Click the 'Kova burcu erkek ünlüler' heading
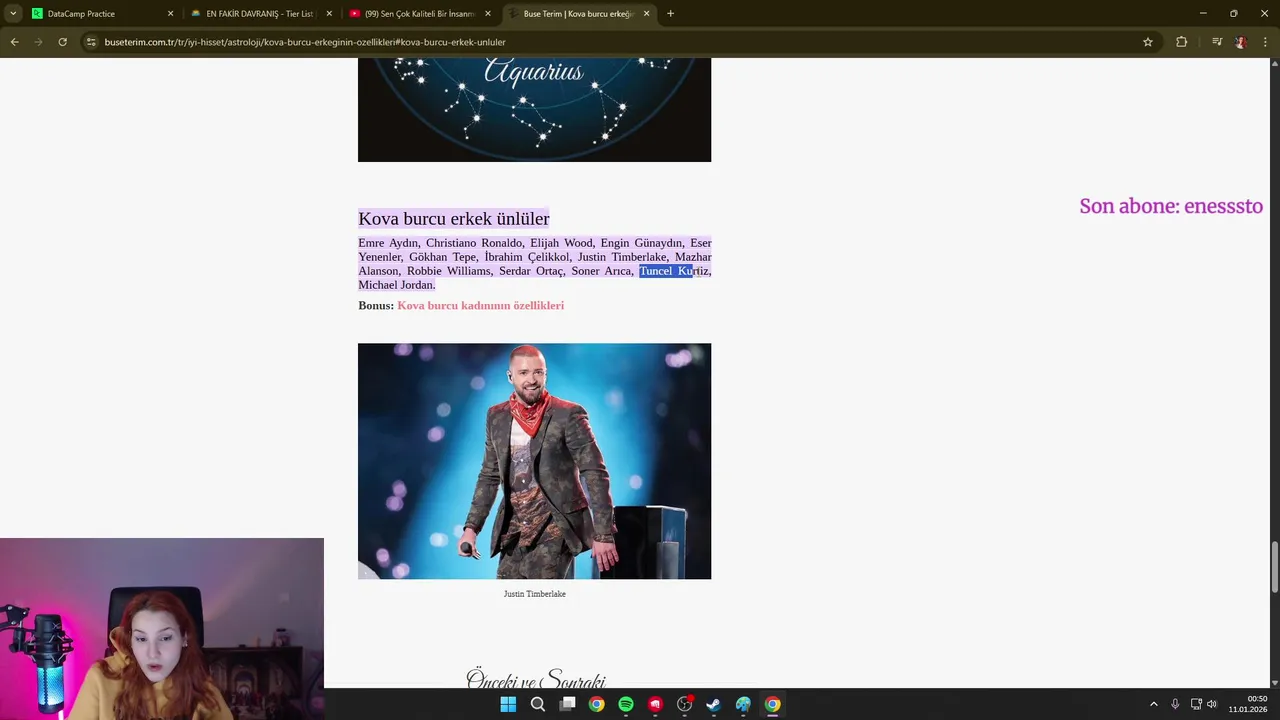 point(454,218)
